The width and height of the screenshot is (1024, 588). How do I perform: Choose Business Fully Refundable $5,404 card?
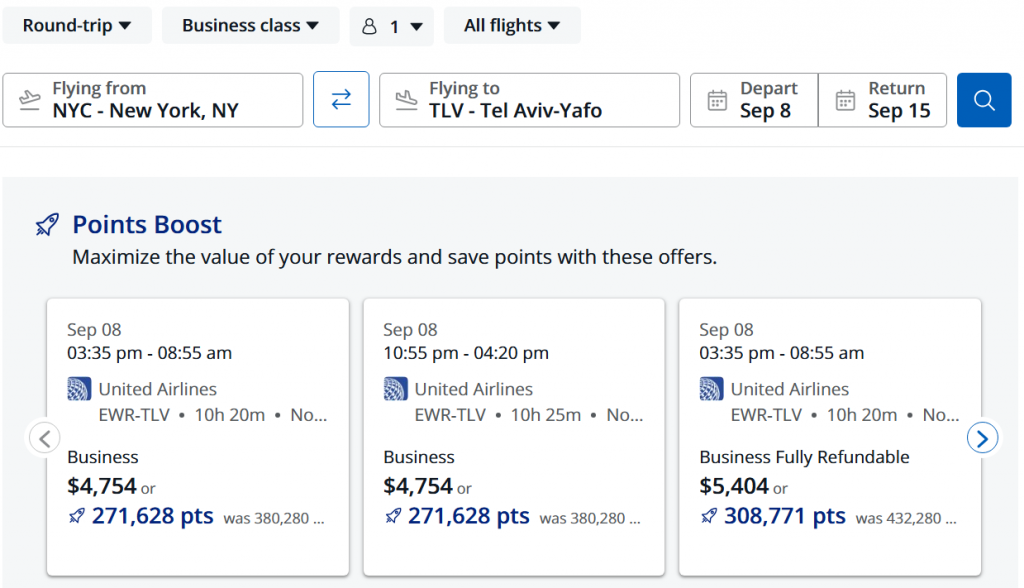tap(830, 437)
